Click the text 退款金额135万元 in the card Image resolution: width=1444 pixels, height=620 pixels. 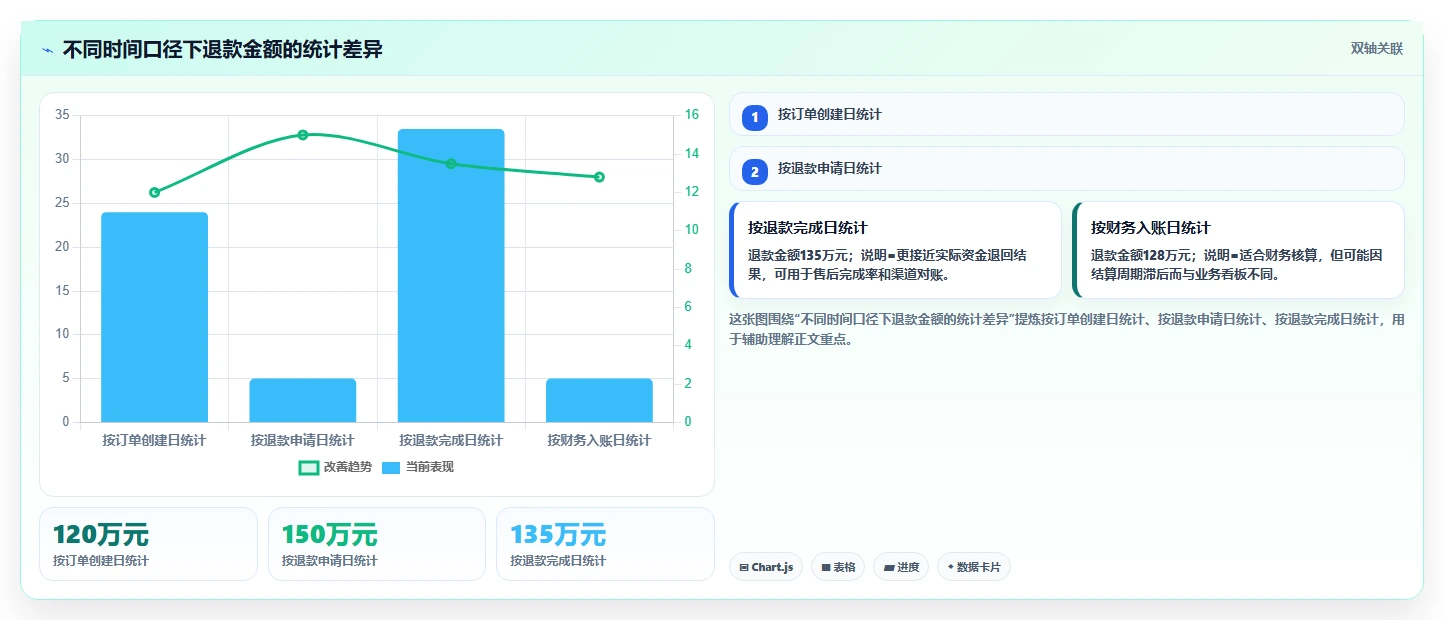tap(798, 256)
